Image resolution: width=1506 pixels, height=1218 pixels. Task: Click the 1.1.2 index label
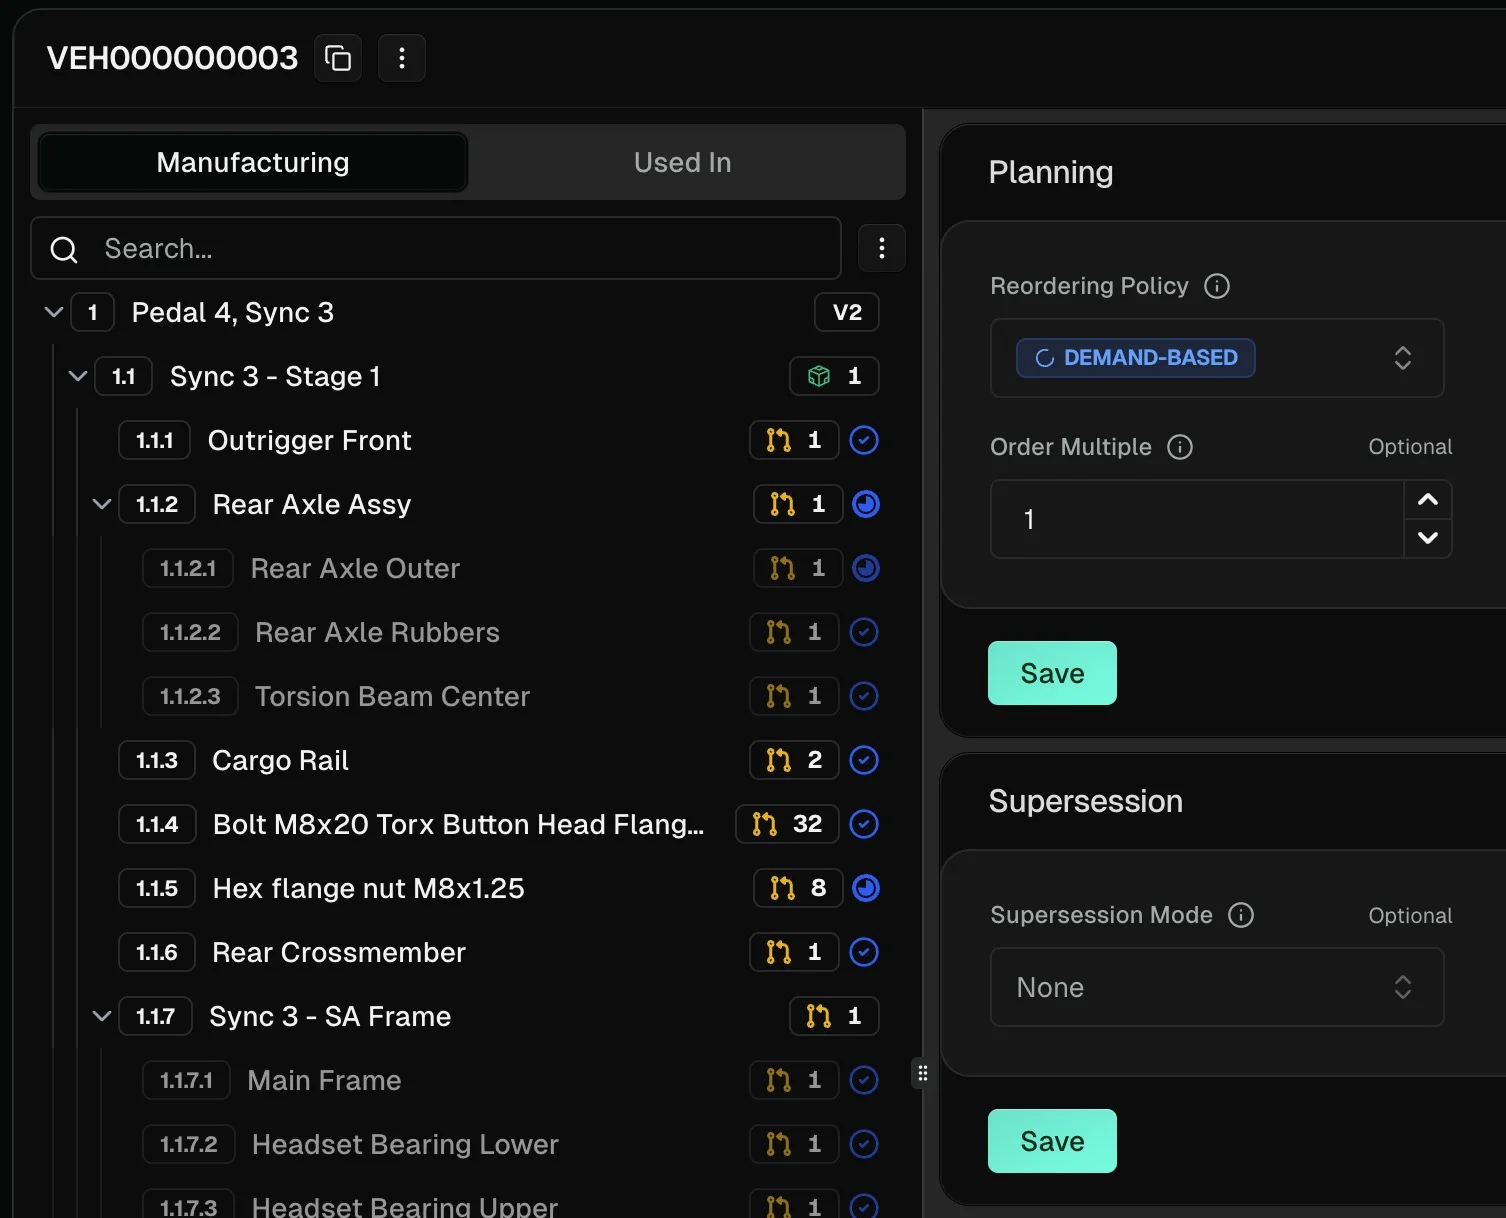tap(157, 504)
